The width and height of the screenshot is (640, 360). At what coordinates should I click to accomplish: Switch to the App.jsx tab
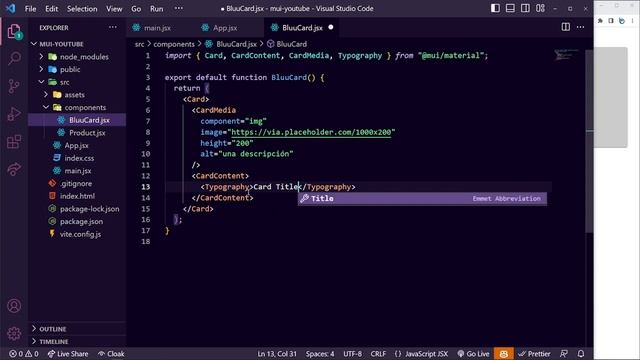224,28
